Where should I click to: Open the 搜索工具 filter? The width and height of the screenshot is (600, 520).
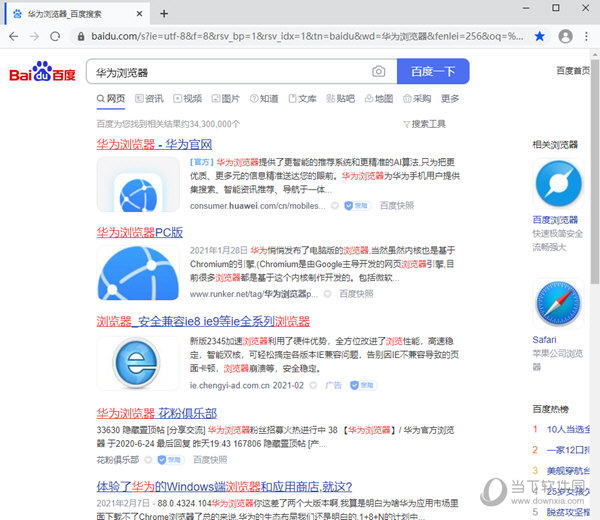425,124
